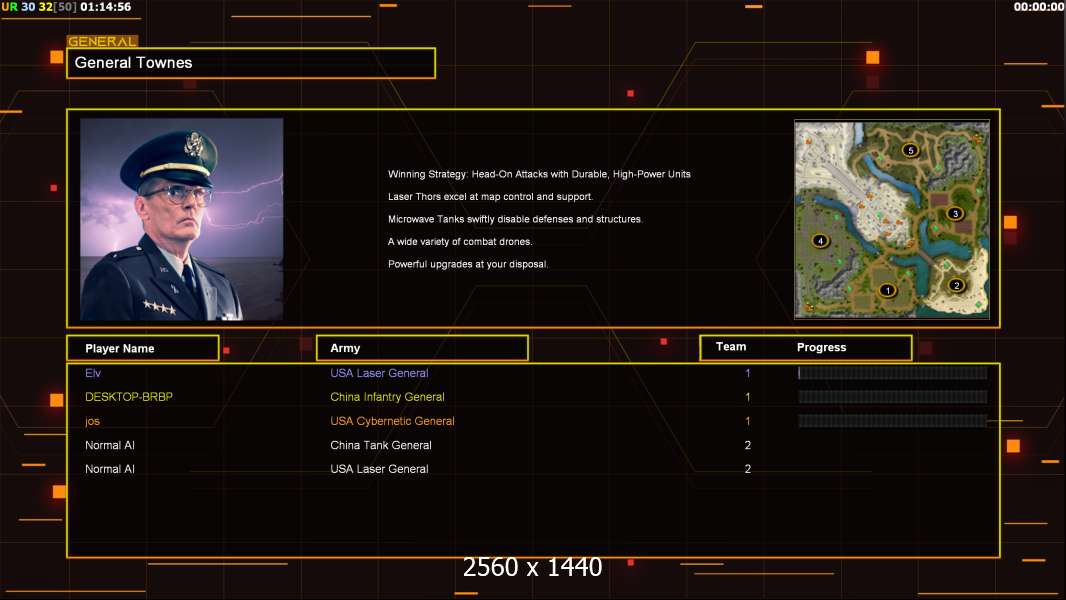This screenshot has height=600, width=1066.
Task: Click China Tank General army entry
Action: 381,445
